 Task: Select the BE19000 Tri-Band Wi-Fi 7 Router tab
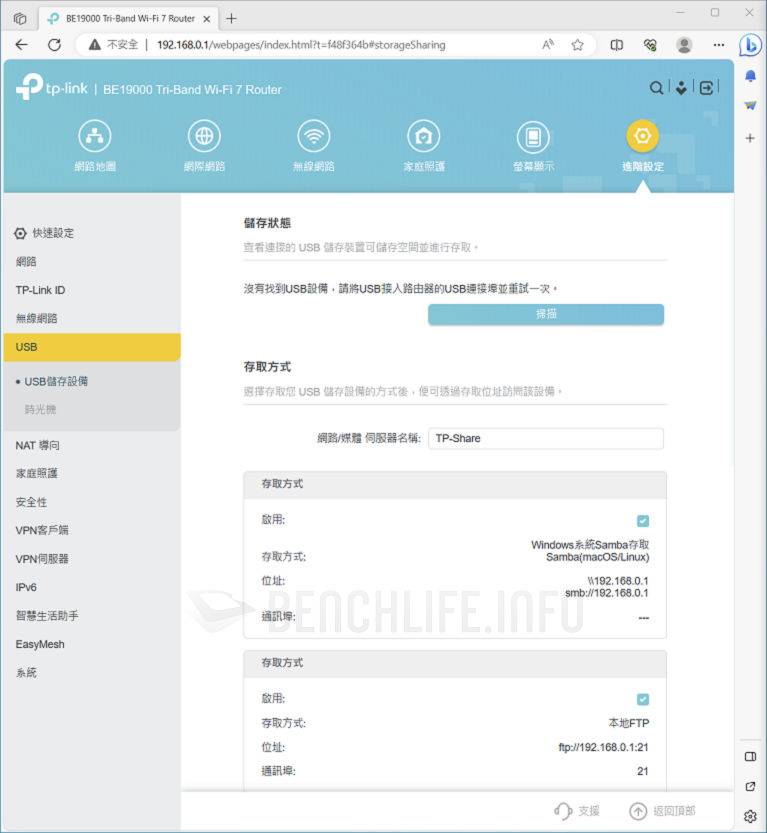[129, 19]
